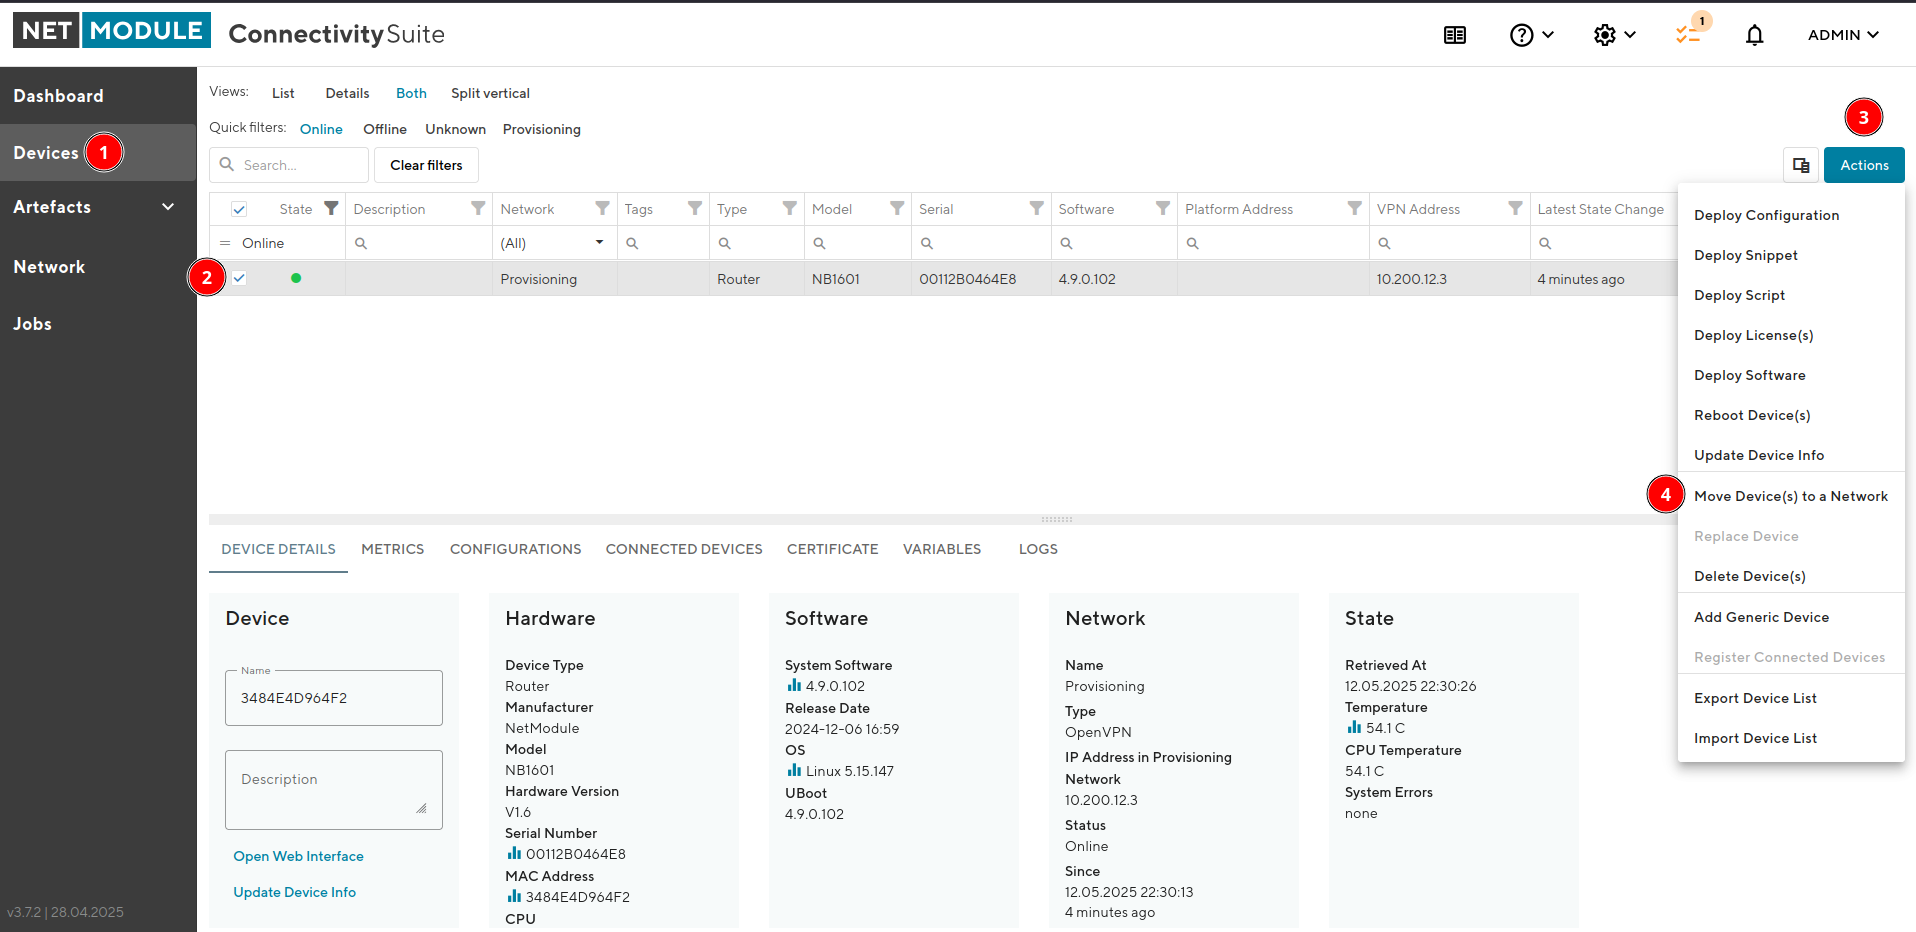The image size is (1916, 932).
Task: Open the Serial column filter funnel
Action: pyautogui.click(x=1036, y=208)
